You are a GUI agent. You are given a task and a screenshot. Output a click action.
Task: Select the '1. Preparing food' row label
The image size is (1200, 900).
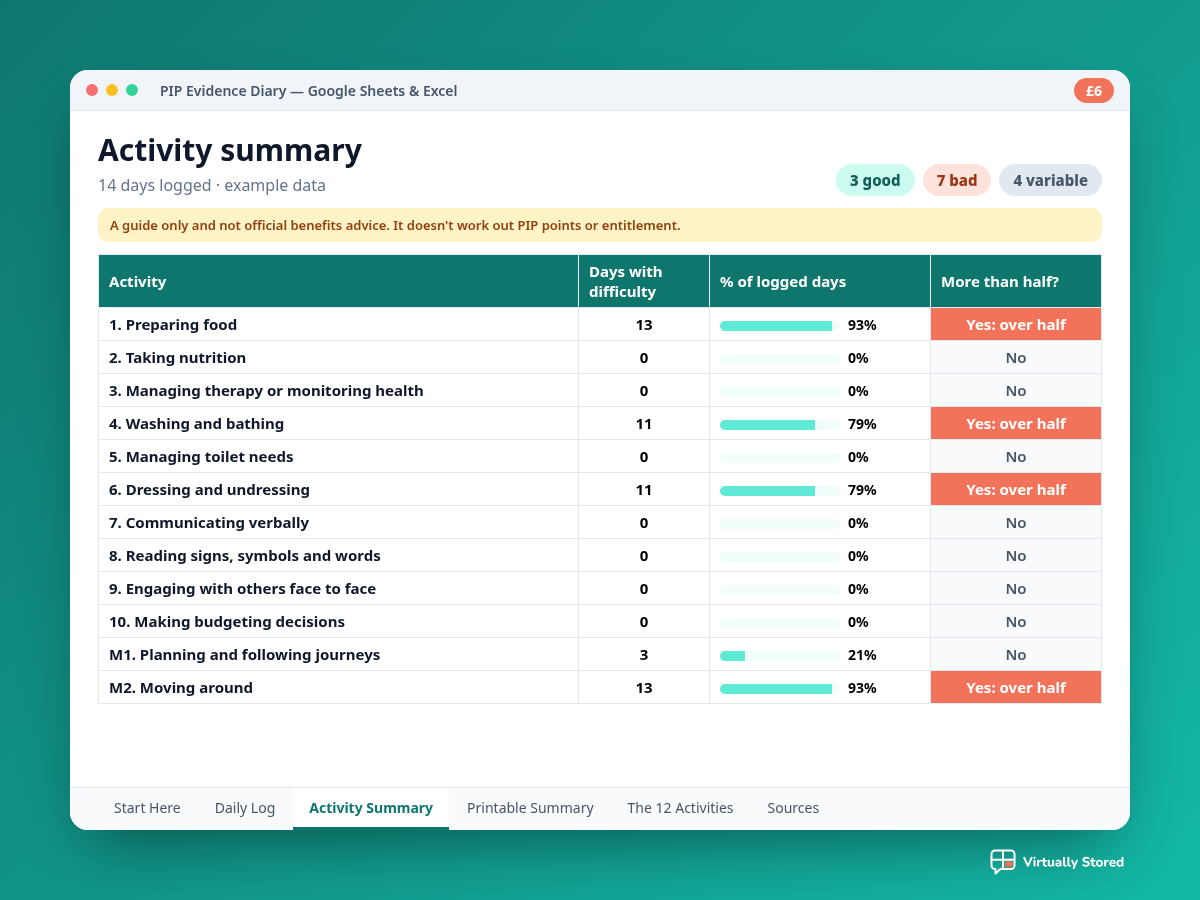pyautogui.click(x=173, y=325)
